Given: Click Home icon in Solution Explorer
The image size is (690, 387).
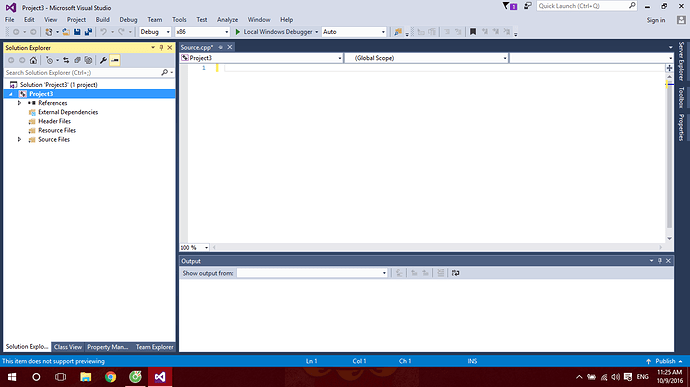Looking at the screenshot, I should click(33, 60).
